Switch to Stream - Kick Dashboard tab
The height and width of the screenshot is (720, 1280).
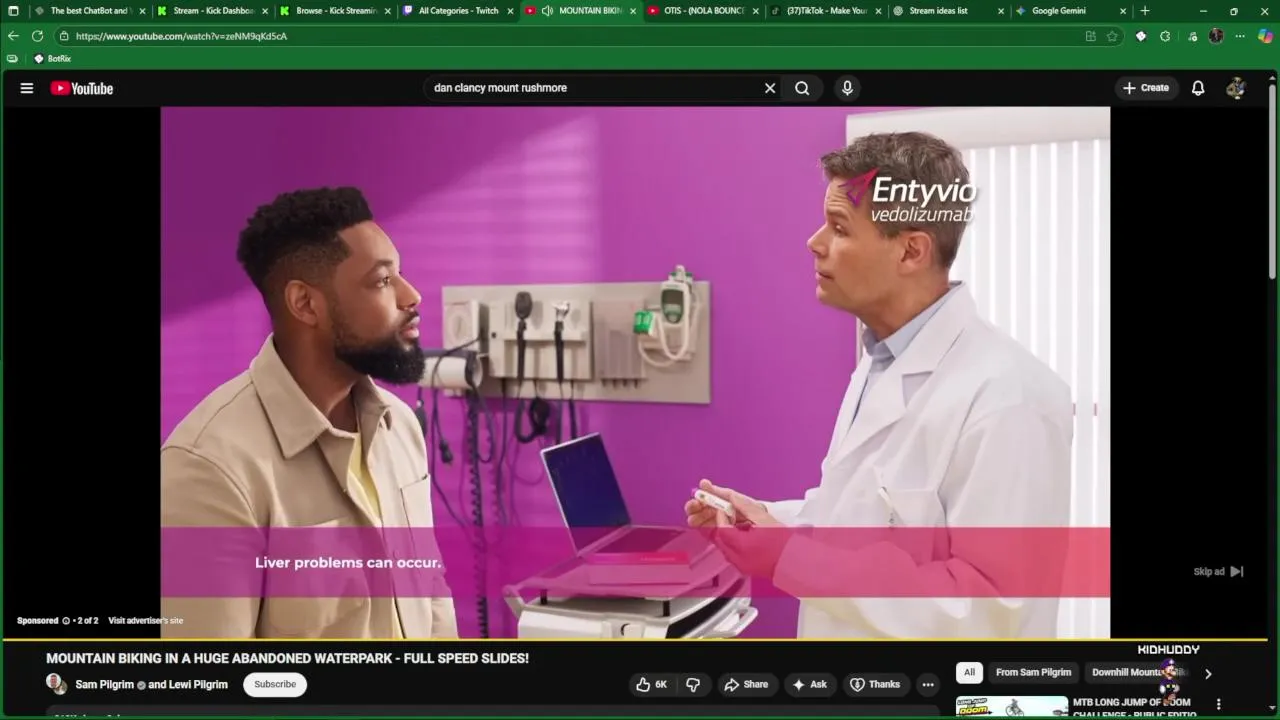(213, 11)
